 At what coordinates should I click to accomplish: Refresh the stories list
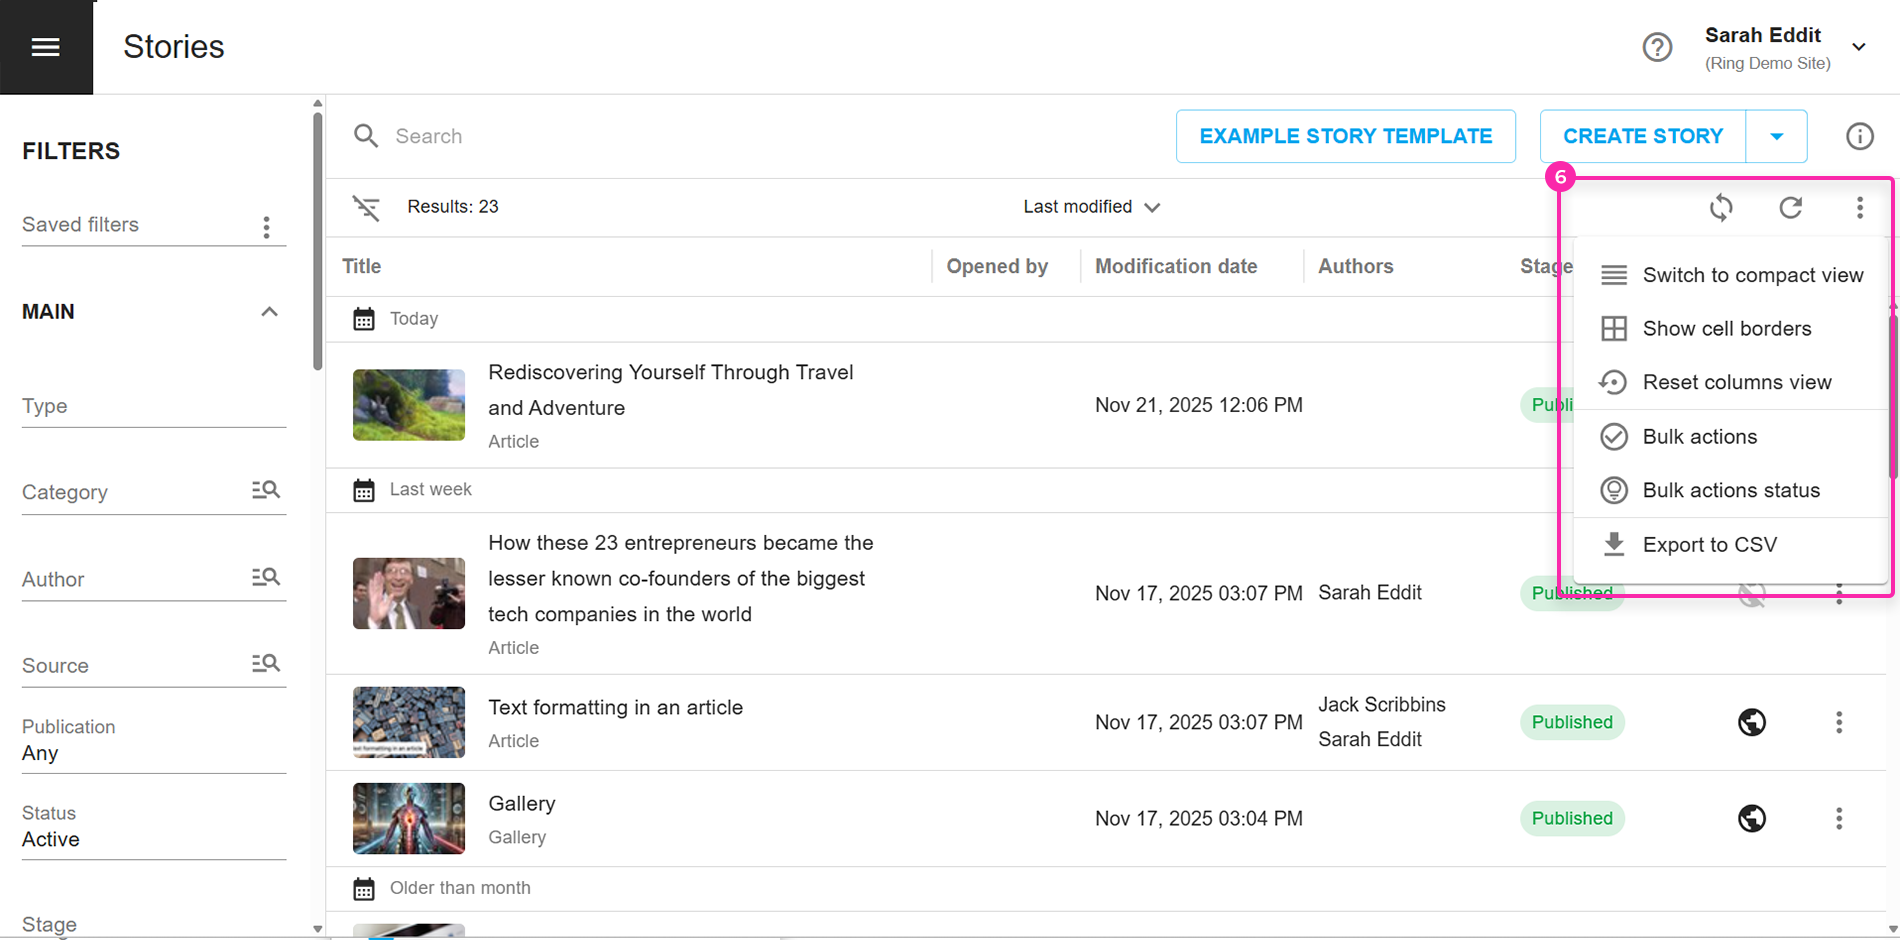1790,207
